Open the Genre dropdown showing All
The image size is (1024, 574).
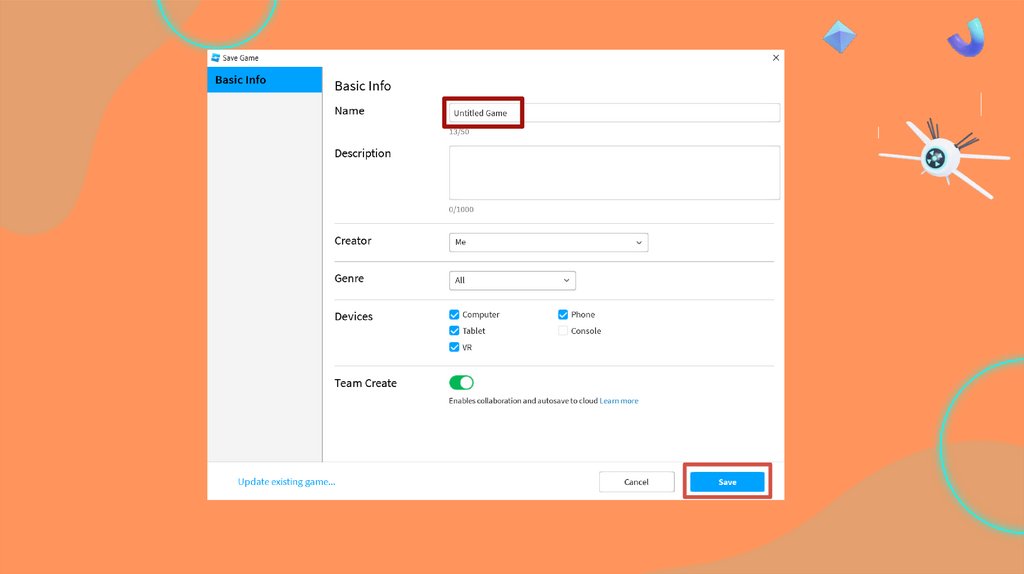coord(512,280)
